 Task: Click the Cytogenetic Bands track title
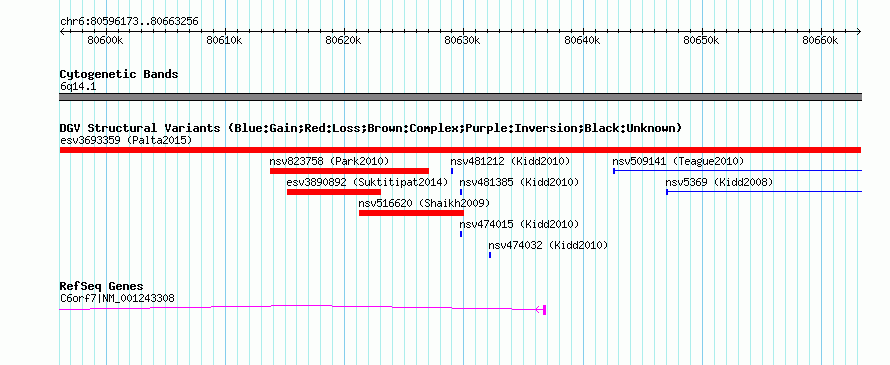[x=119, y=74]
